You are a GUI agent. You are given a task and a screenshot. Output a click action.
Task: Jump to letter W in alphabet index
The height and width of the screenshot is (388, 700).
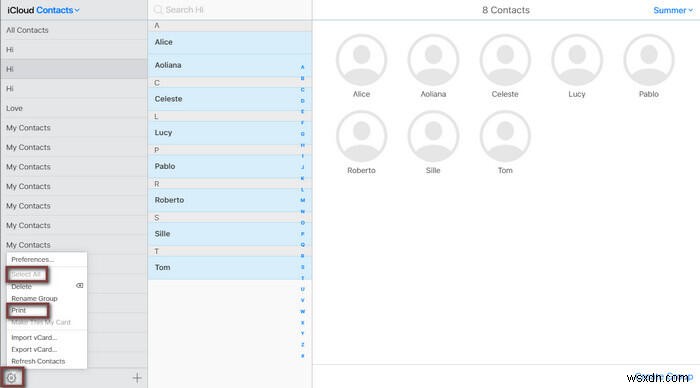[303, 312]
